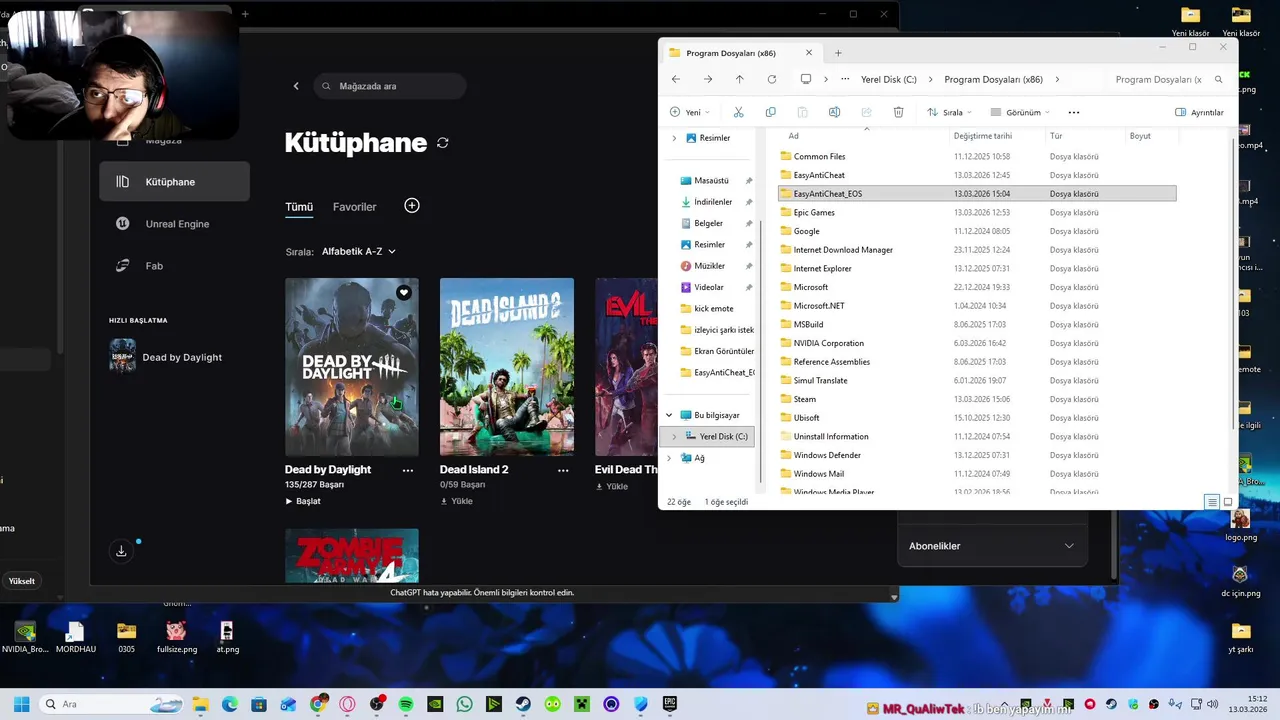Click the Windows taskbar Ara search box

(x=112, y=704)
